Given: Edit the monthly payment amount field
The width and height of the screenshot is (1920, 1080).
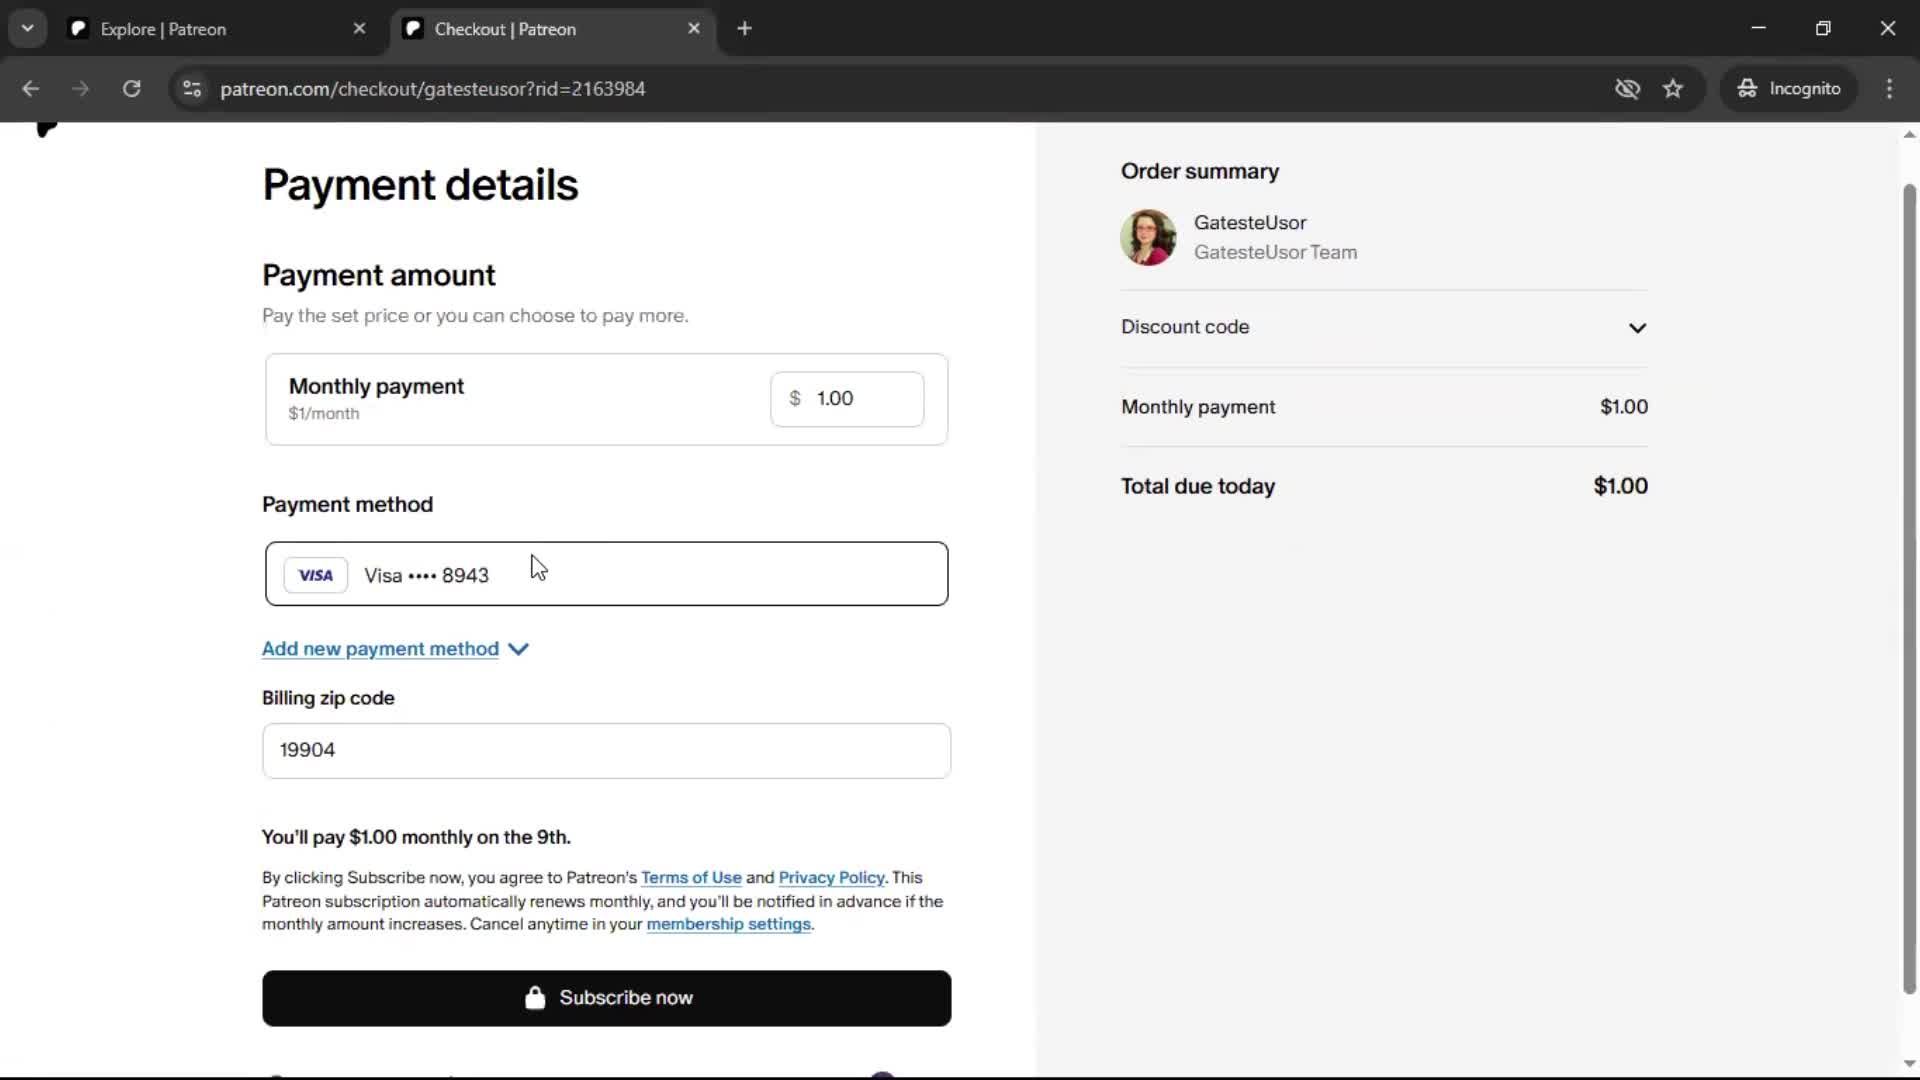Looking at the screenshot, I should (847, 399).
